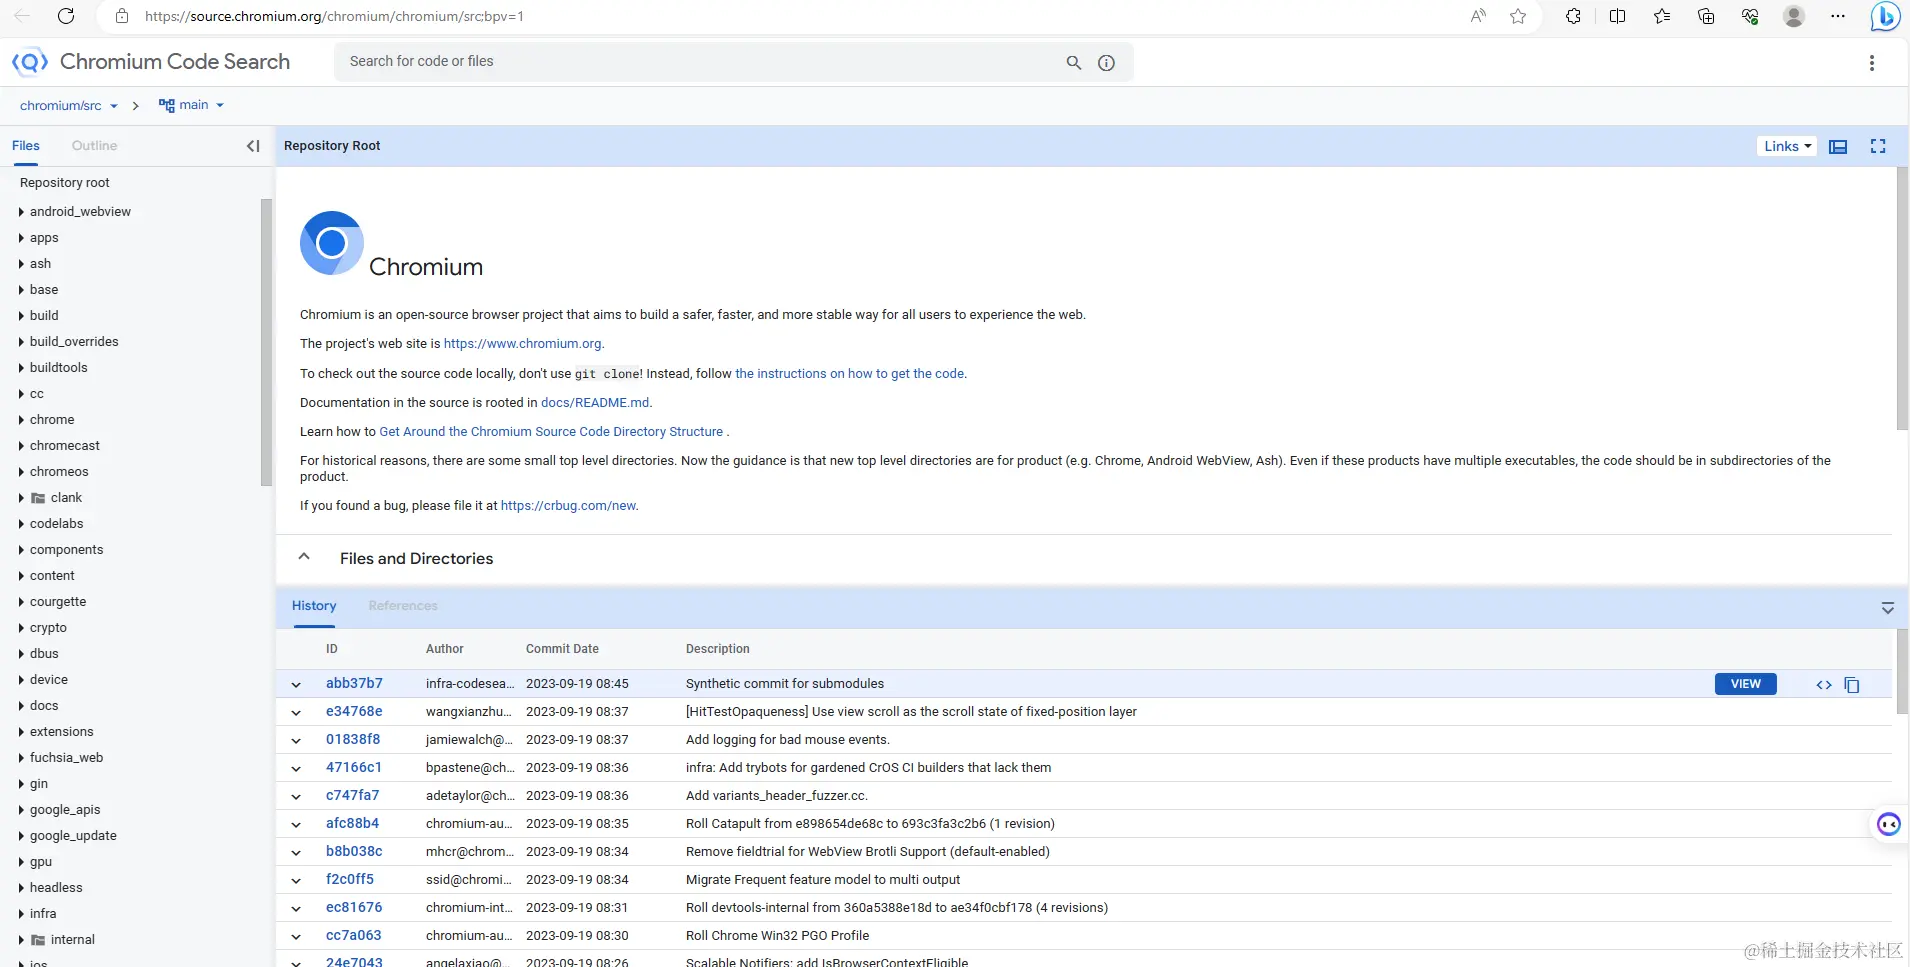Select the extensions folder in tree
The height and width of the screenshot is (967, 1910).
click(62, 732)
